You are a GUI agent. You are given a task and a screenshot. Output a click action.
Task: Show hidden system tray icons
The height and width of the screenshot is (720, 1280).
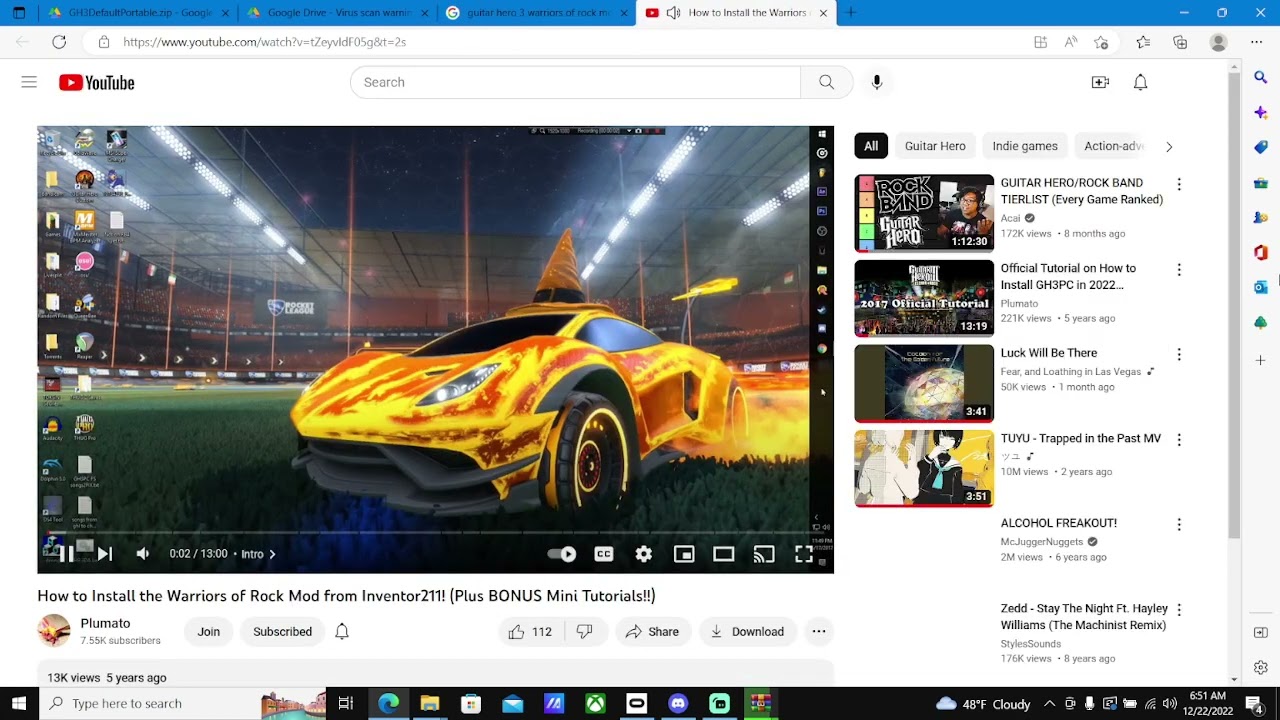click(1049, 704)
